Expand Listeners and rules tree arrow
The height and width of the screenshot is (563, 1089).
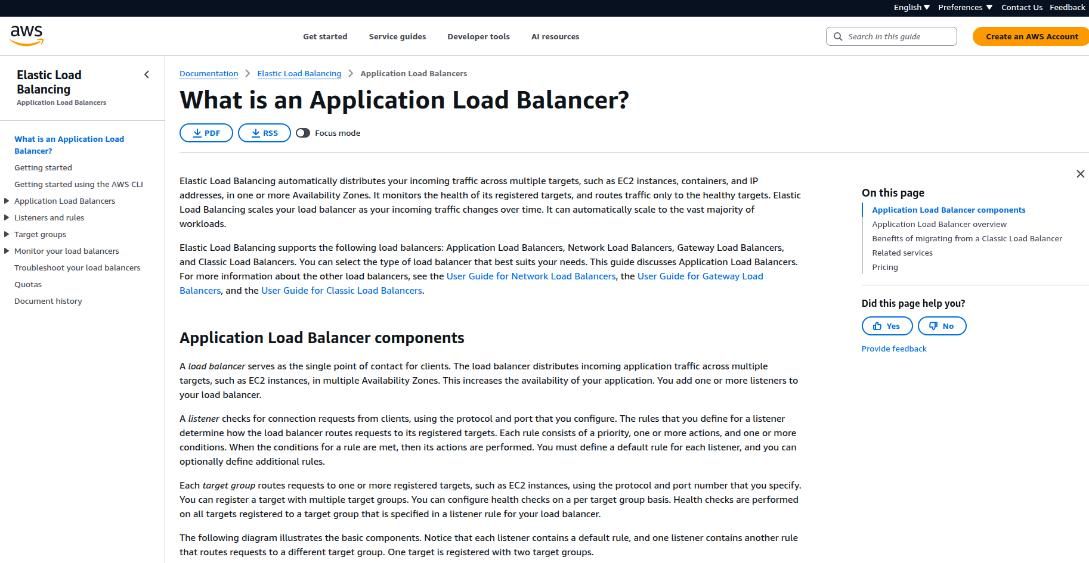tap(7, 218)
